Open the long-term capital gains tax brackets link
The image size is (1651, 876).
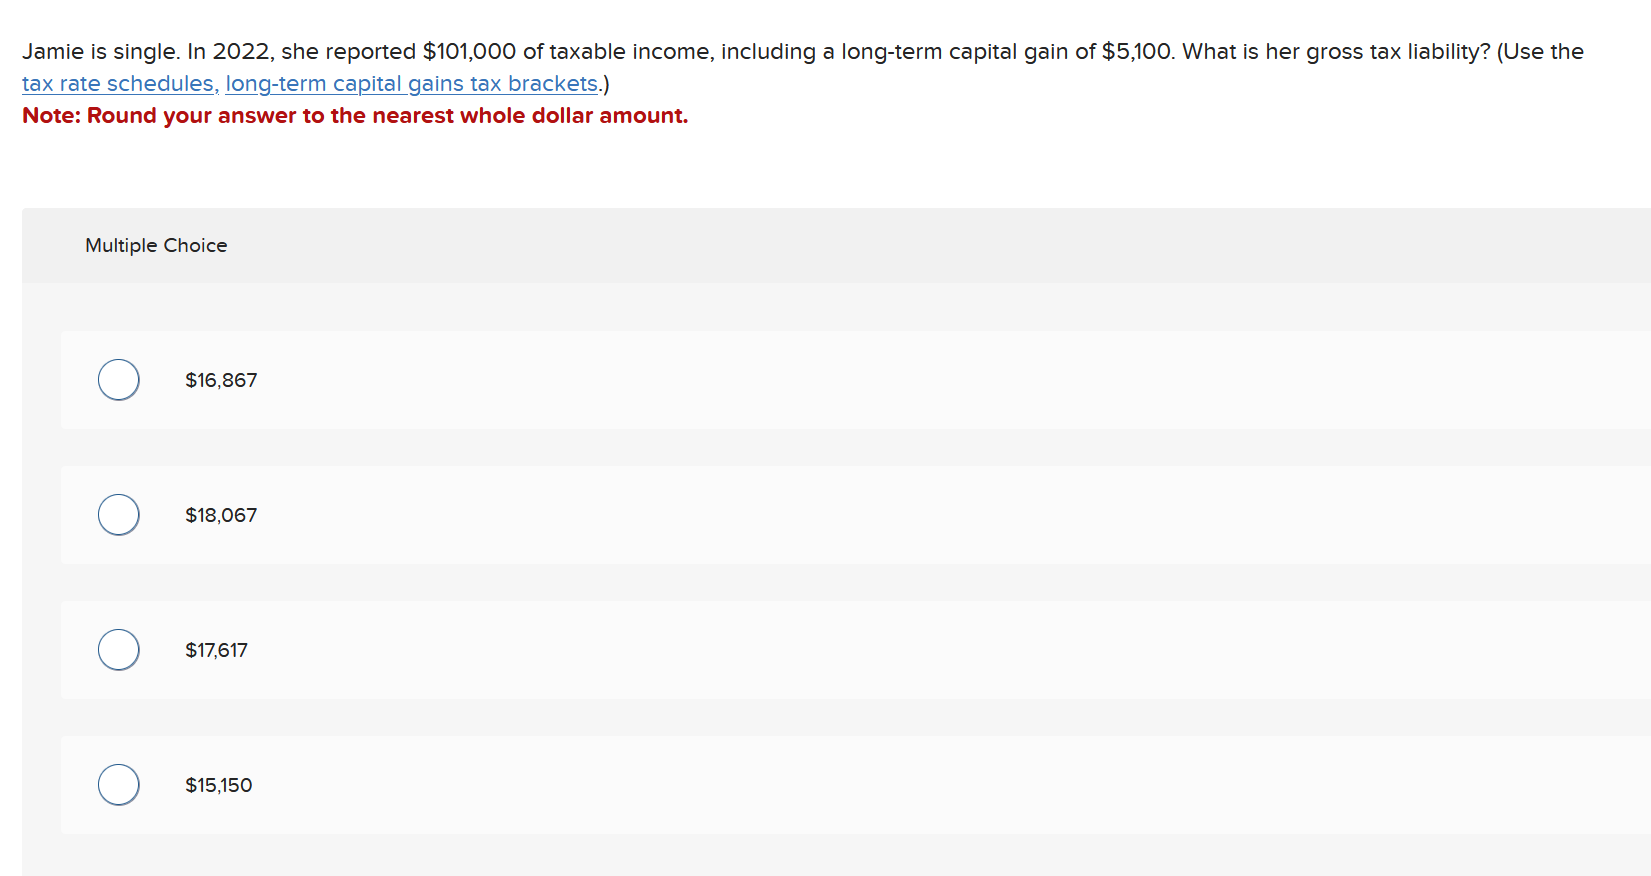[x=411, y=84]
